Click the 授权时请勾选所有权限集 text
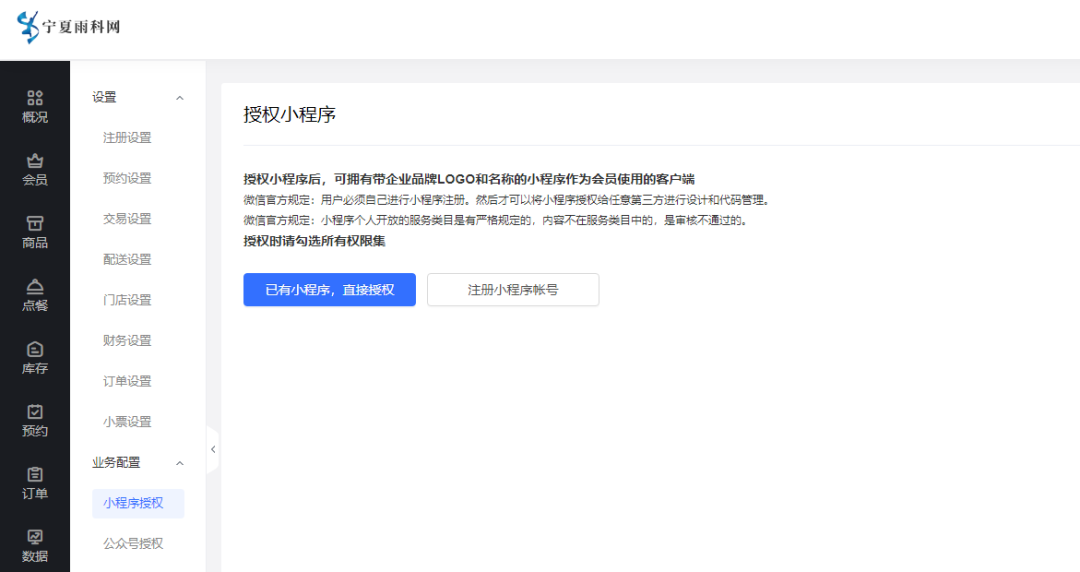The height and width of the screenshot is (572, 1080). [314, 241]
